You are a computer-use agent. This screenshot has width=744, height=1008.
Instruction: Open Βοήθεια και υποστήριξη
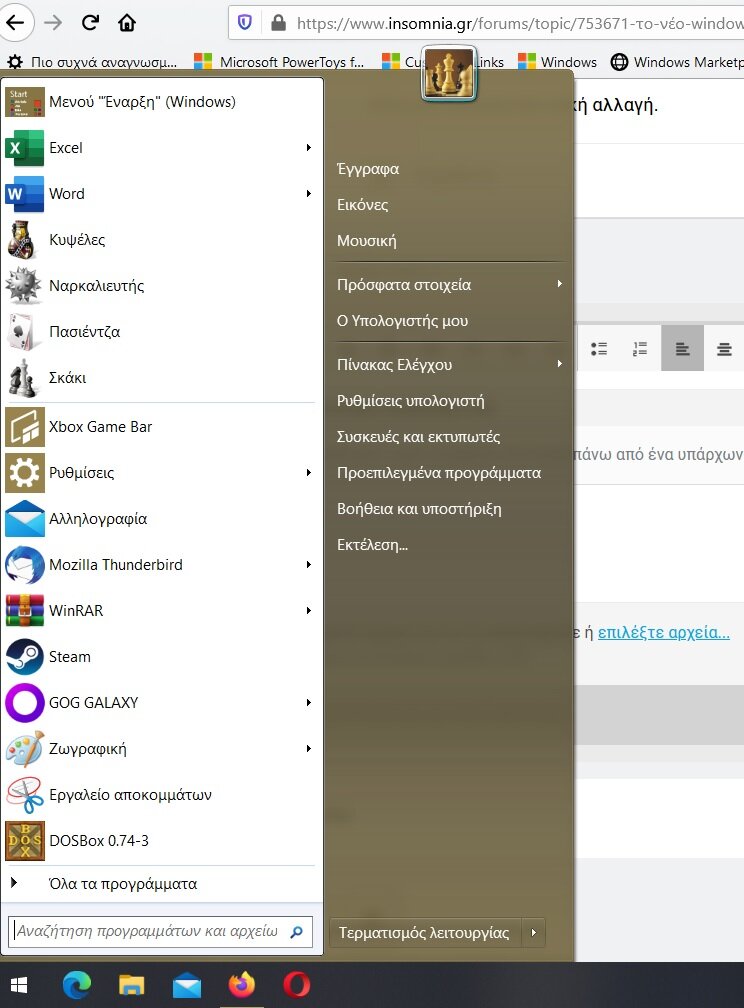click(x=419, y=508)
